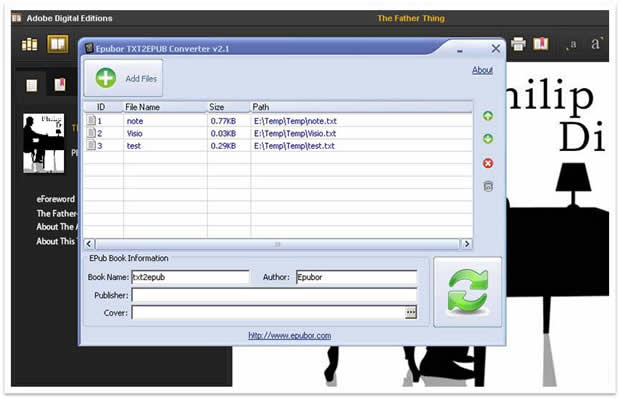Click the 0.03KB size cell
Viewport: 620px width, 399px height.
coord(223,133)
